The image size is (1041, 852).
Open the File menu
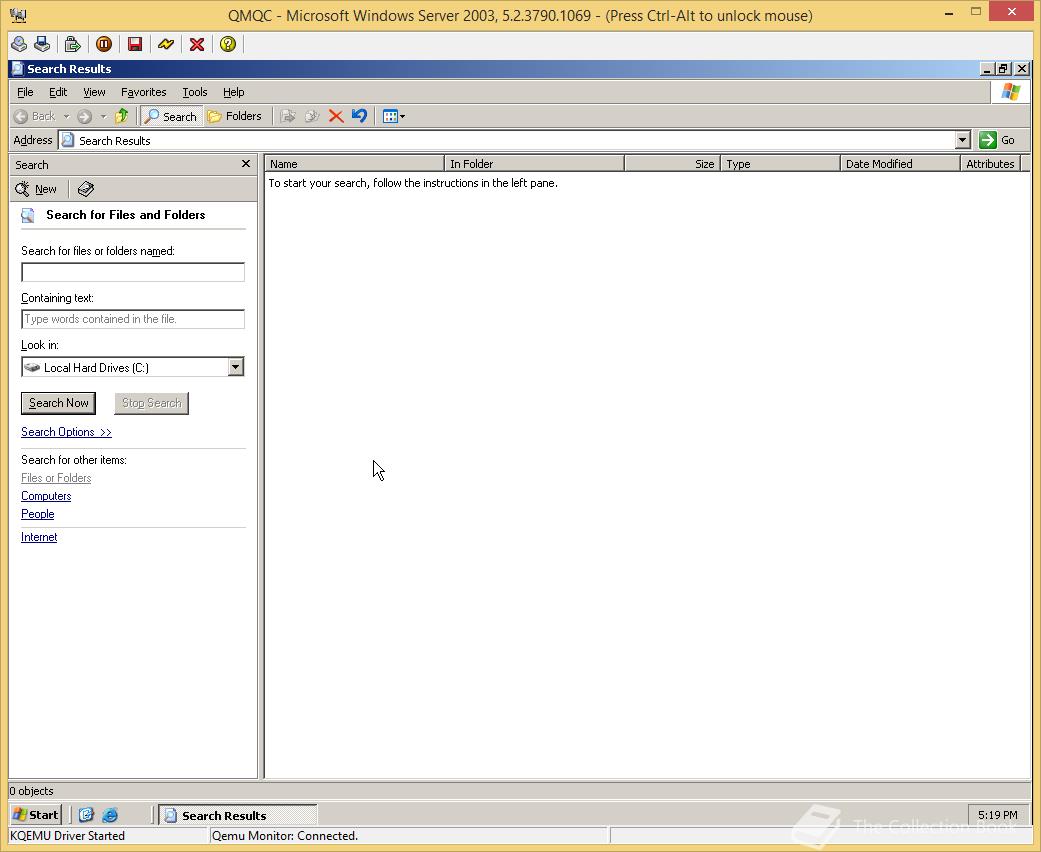pyautogui.click(x=25, y=92)
